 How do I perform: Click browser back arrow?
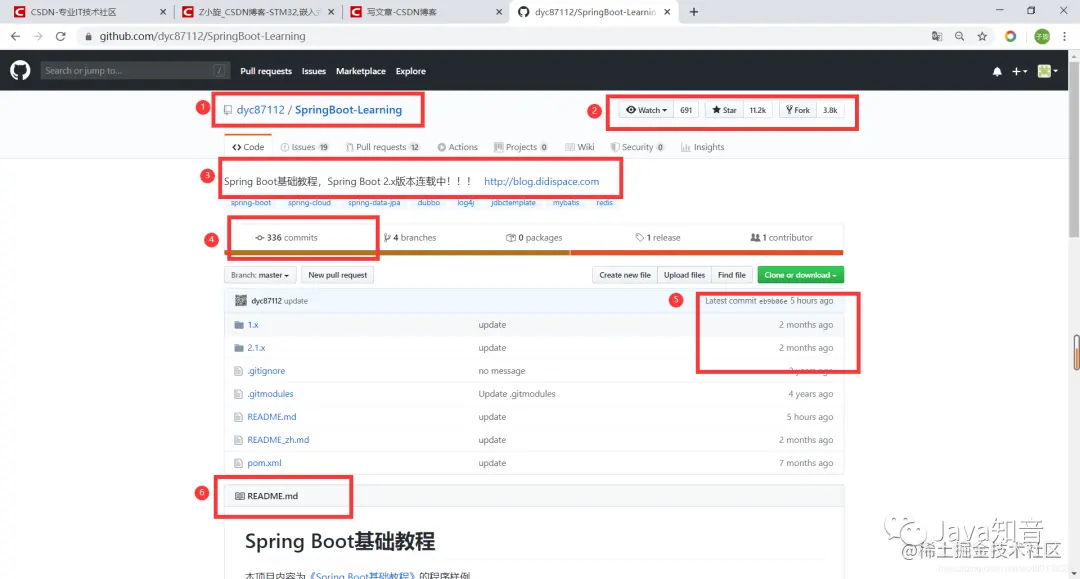coord(15,36)
